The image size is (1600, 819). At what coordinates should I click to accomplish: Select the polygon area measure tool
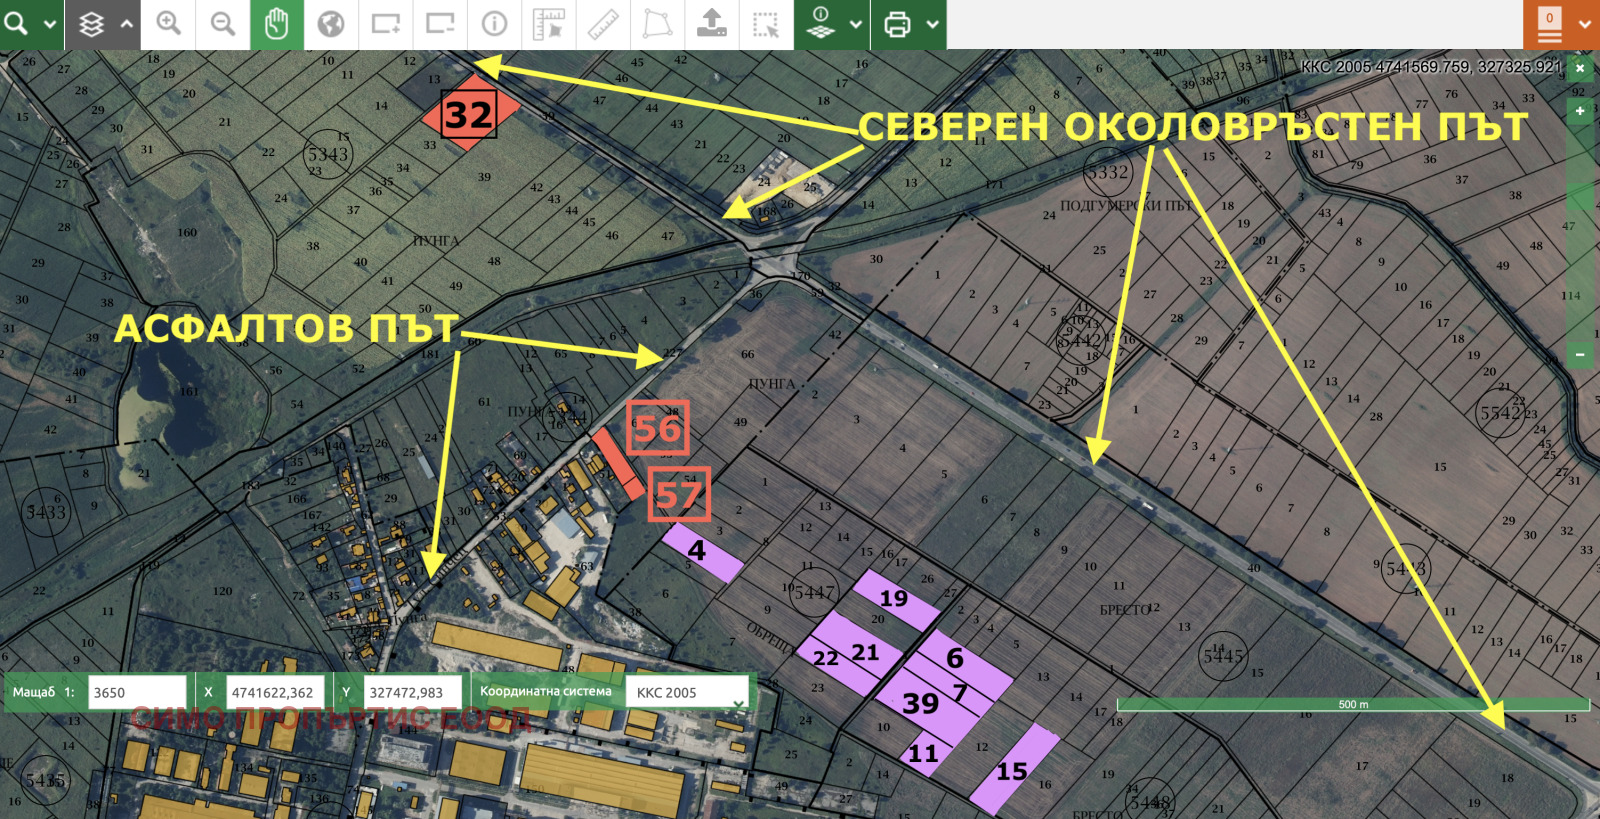[657, 24]
